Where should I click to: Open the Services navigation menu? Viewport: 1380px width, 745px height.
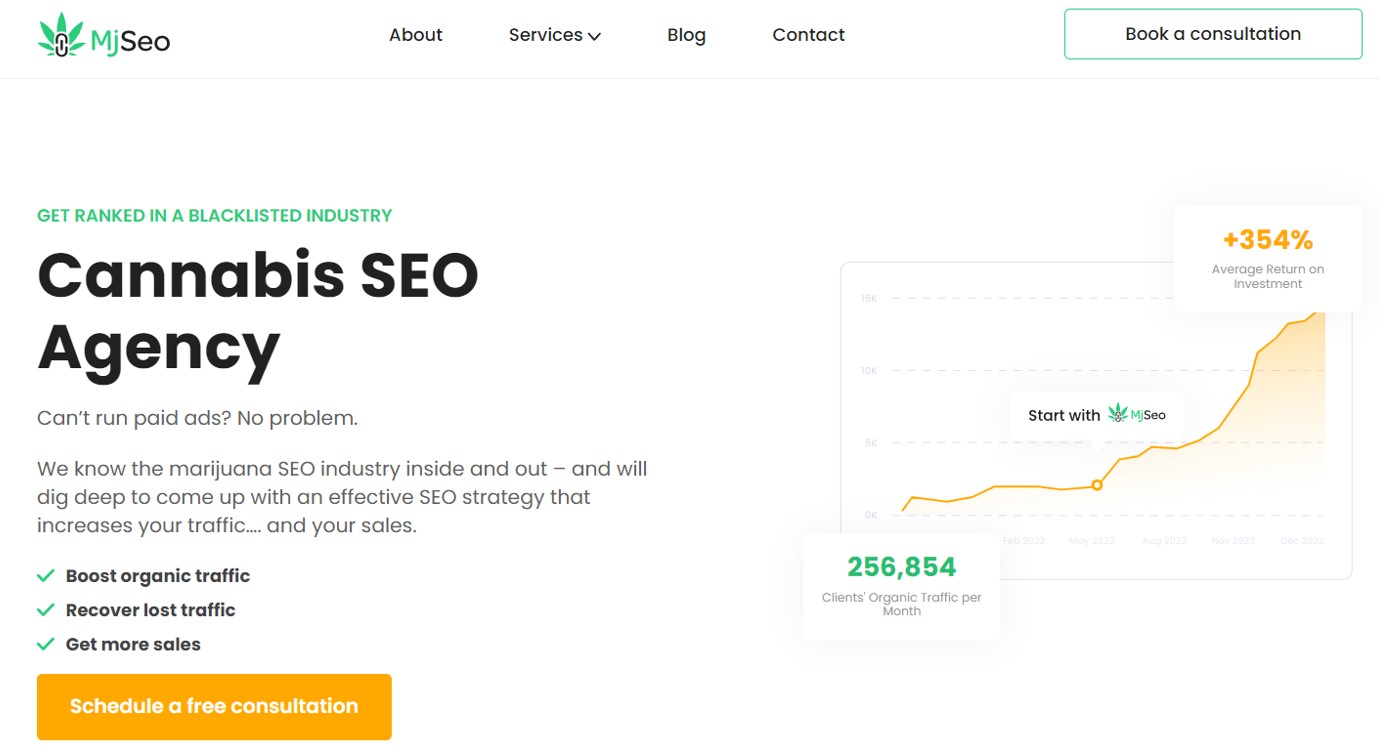[545, 35]
